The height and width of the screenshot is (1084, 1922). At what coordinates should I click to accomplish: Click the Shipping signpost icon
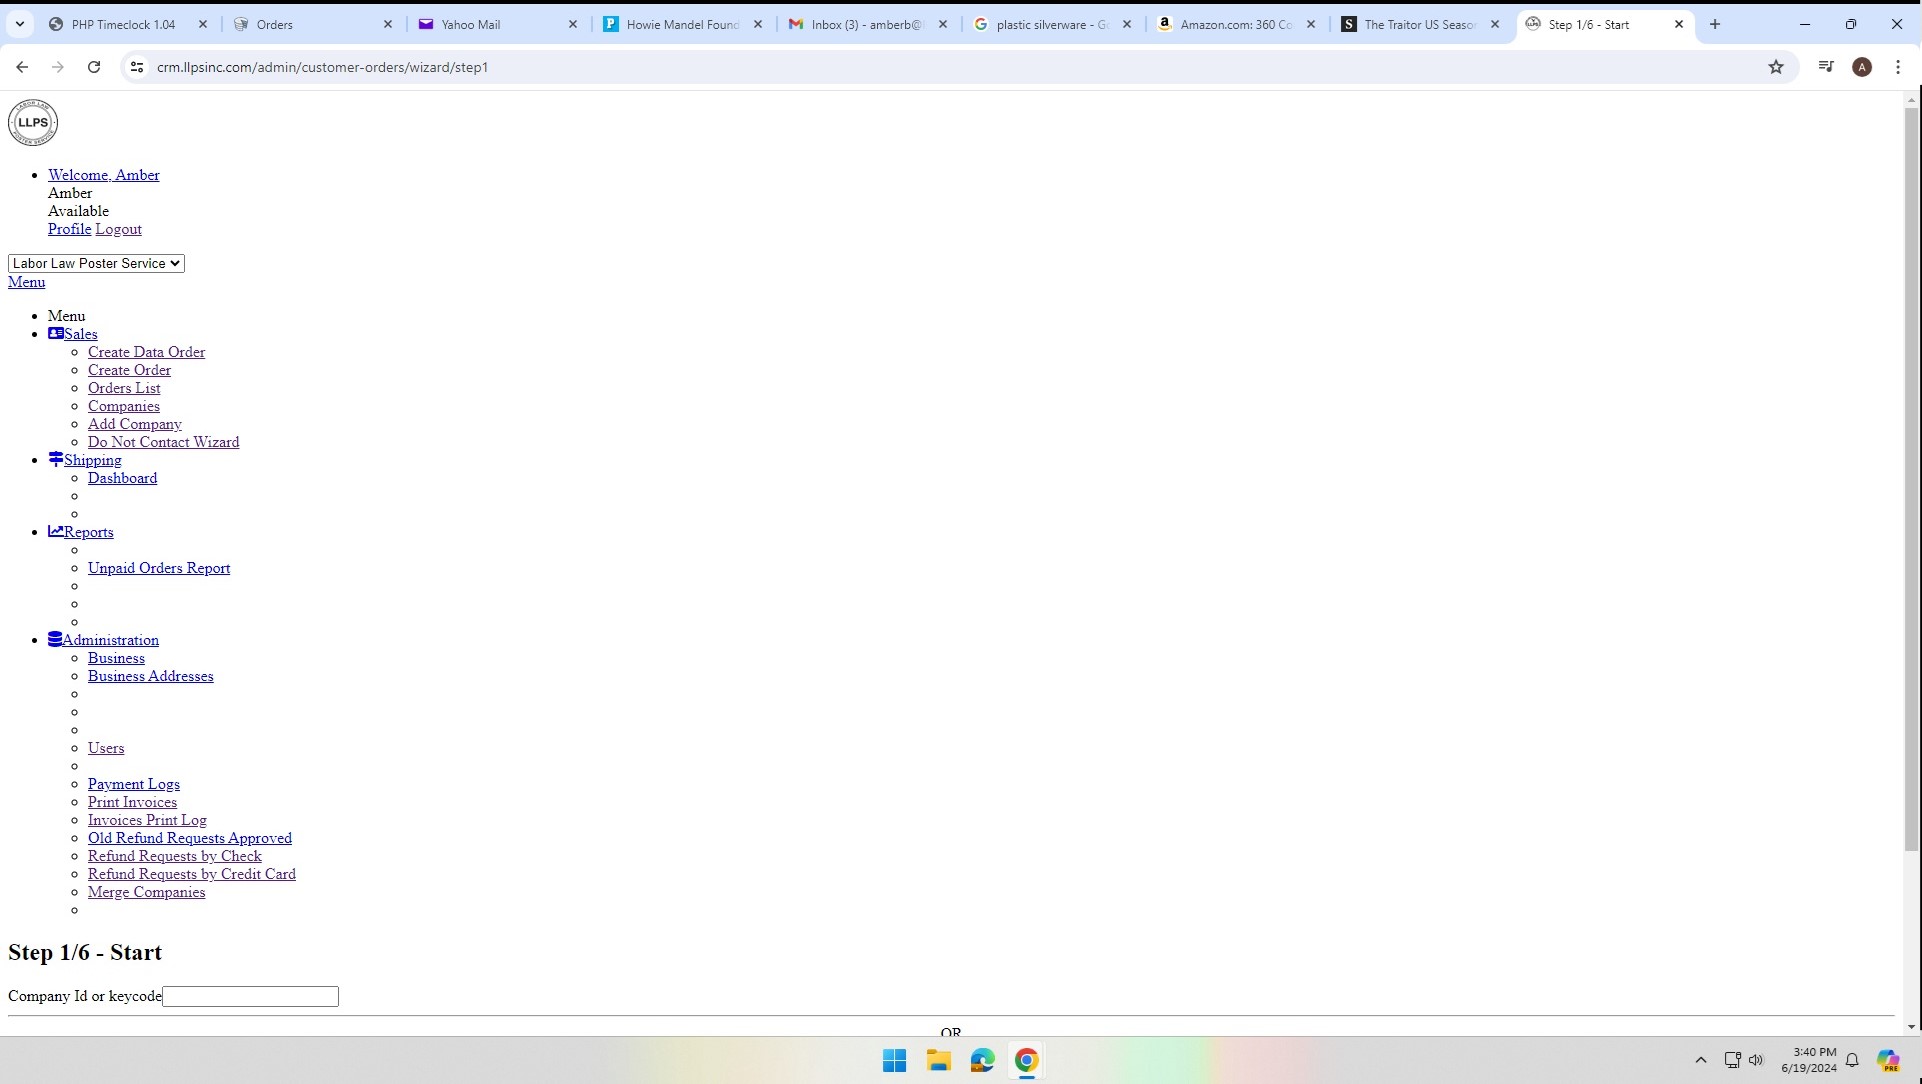point(56,459)
